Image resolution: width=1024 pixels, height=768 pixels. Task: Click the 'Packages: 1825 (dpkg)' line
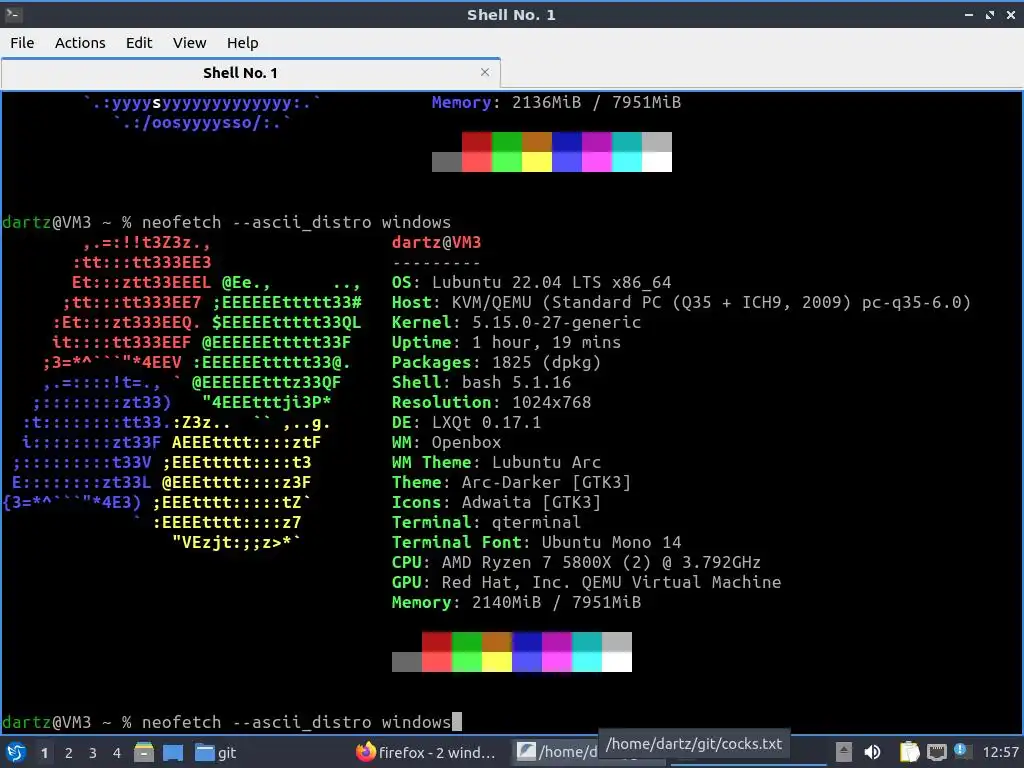coord(496,362)
